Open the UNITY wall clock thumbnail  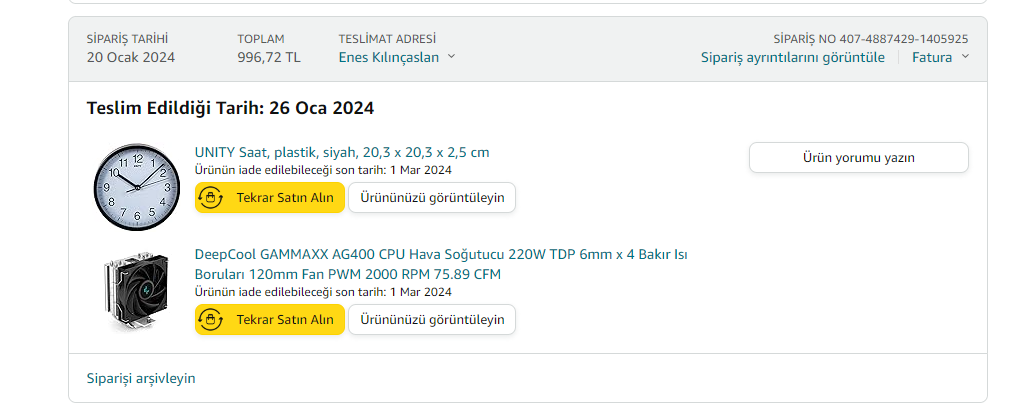(135, 187)
